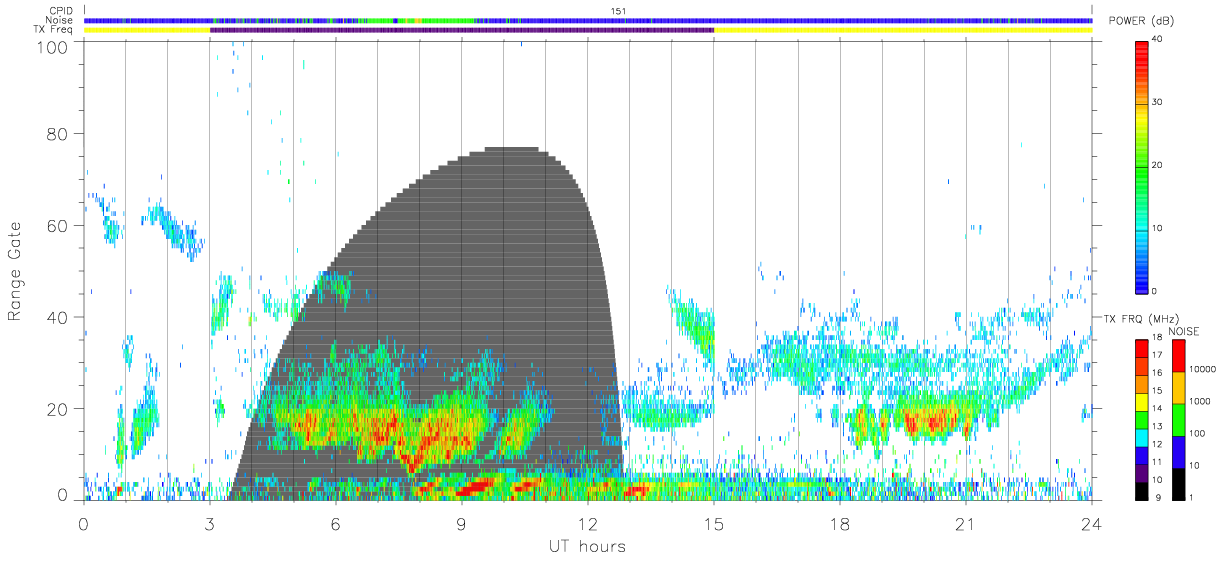
Task: Click the 'POWER (dB)' legend title
Action: tap(1141, 21)
